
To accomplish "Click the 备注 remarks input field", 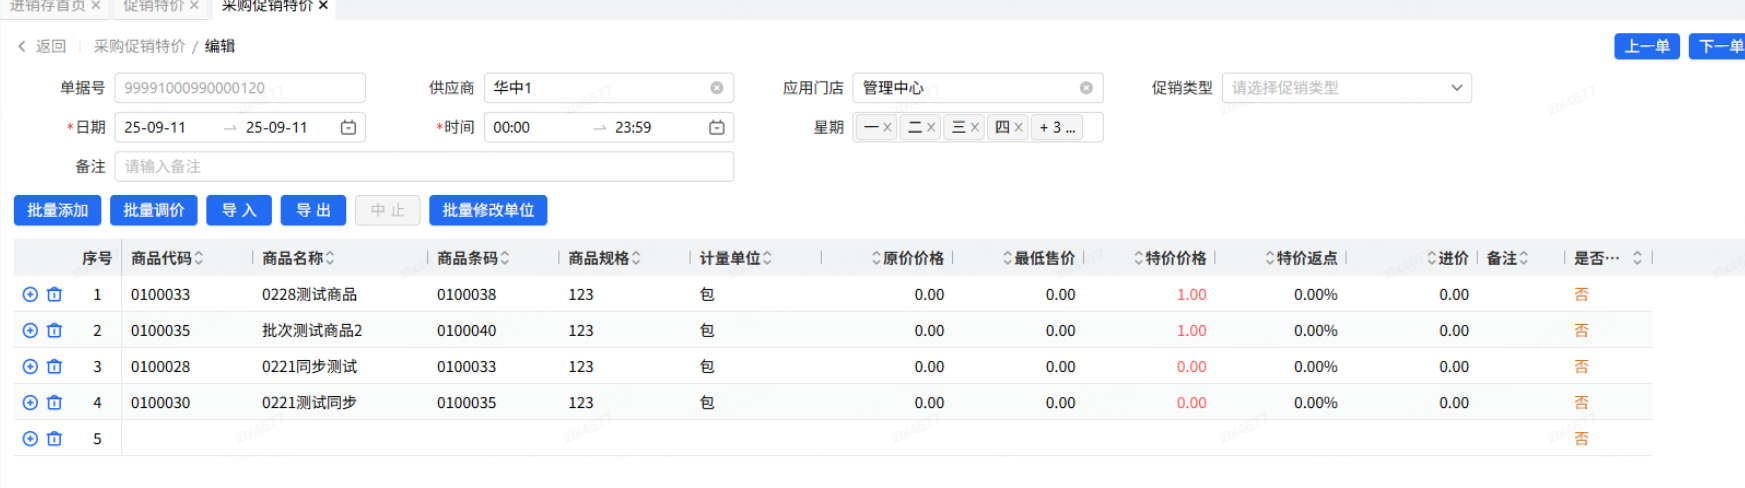I will click(424, 166).
